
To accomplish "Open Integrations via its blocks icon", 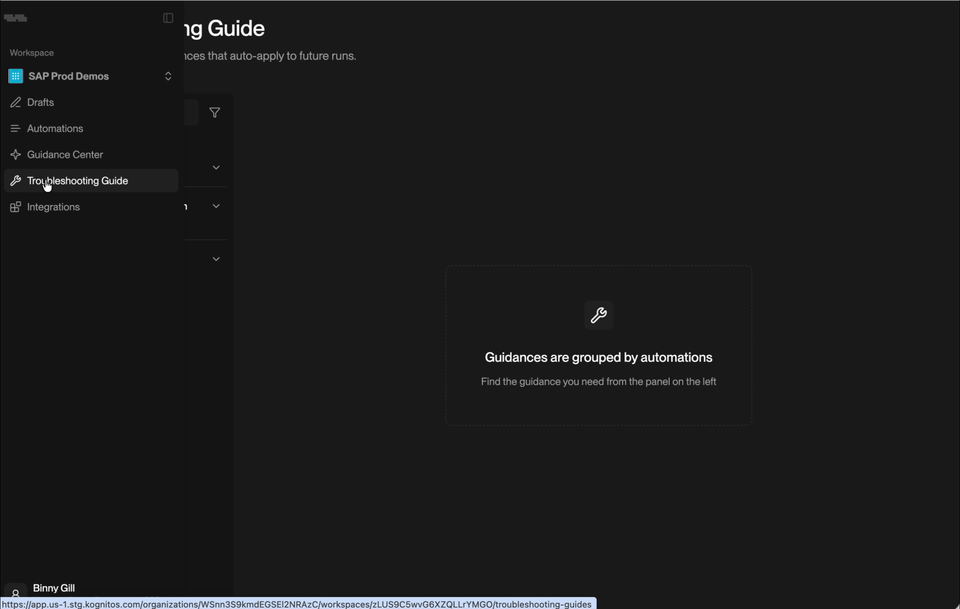I will point(14,206).
